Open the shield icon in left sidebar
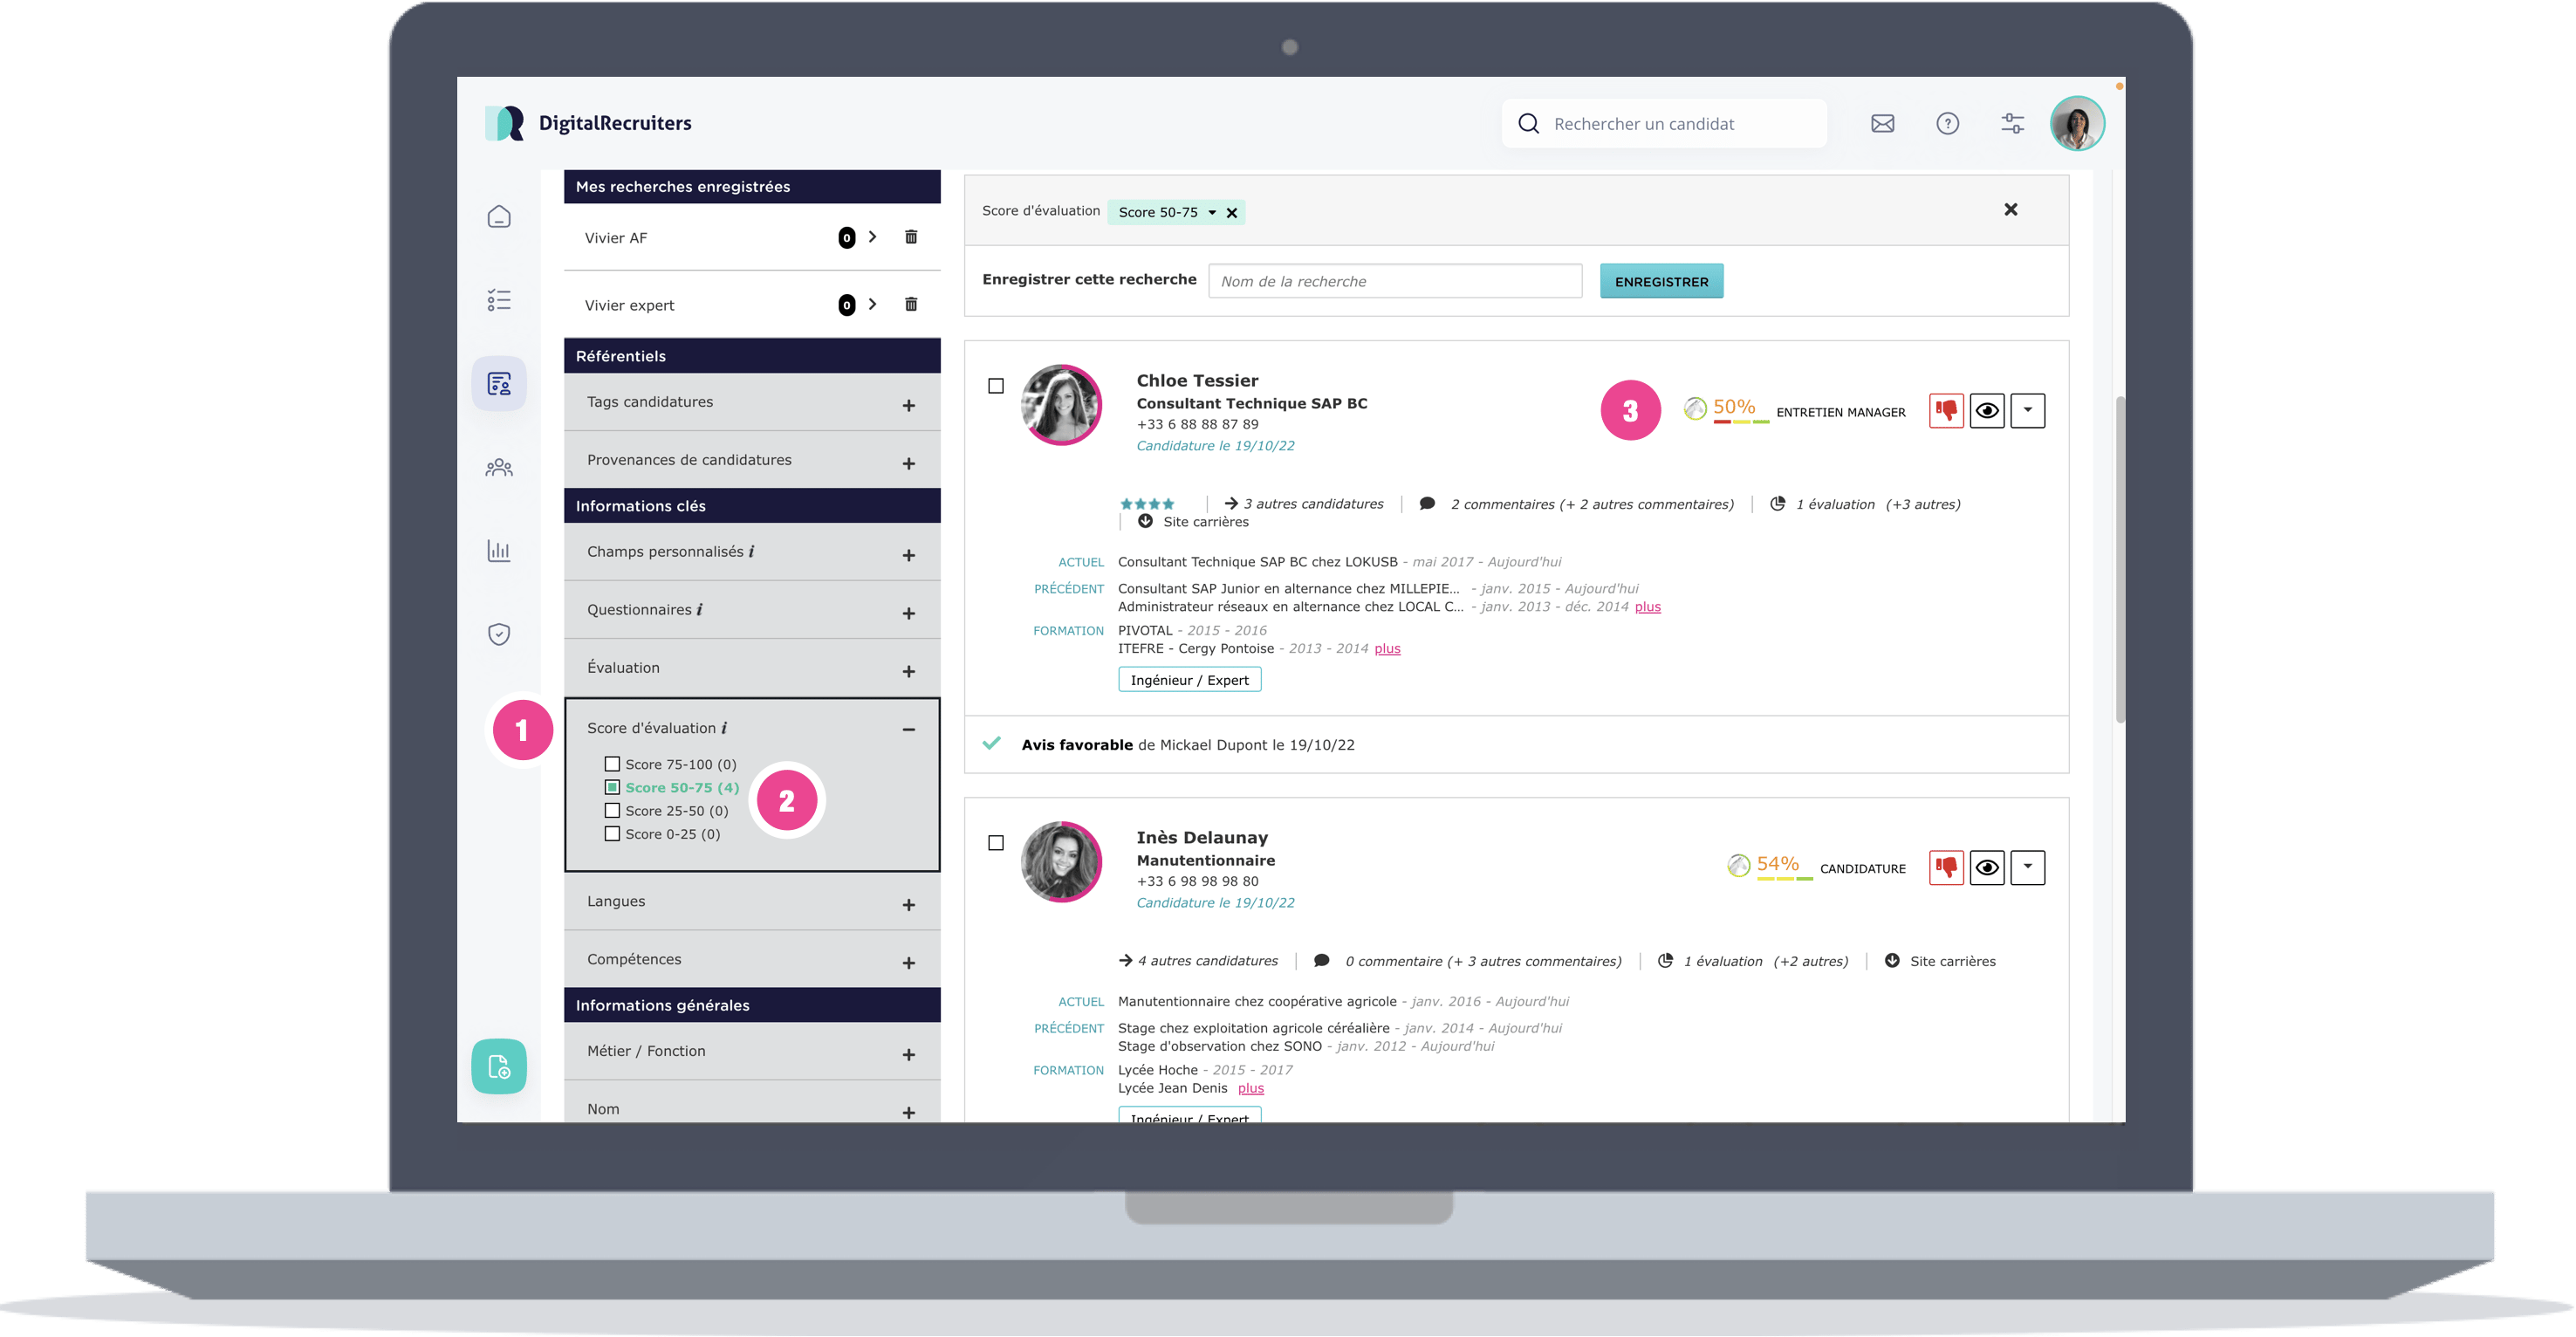This screenshot has height=1337, width=2576. (499, 634)
